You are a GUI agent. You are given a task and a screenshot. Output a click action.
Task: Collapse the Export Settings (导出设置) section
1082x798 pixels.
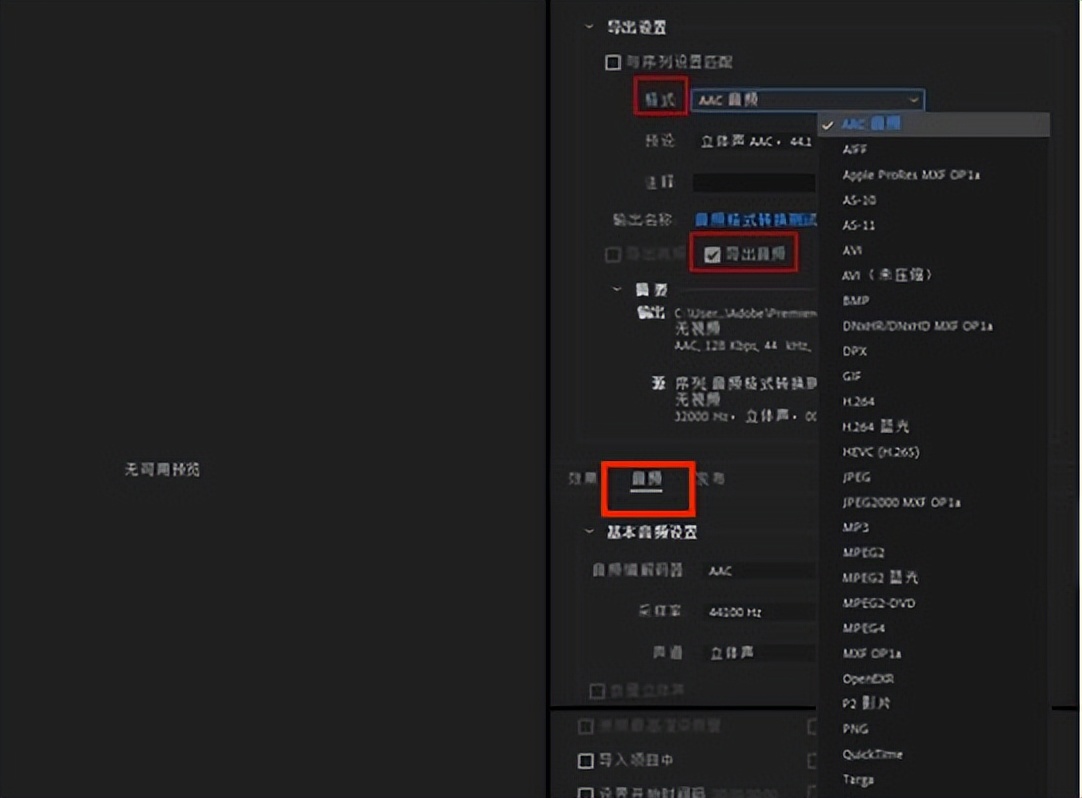pyautogui.click(x=588, y=27)
